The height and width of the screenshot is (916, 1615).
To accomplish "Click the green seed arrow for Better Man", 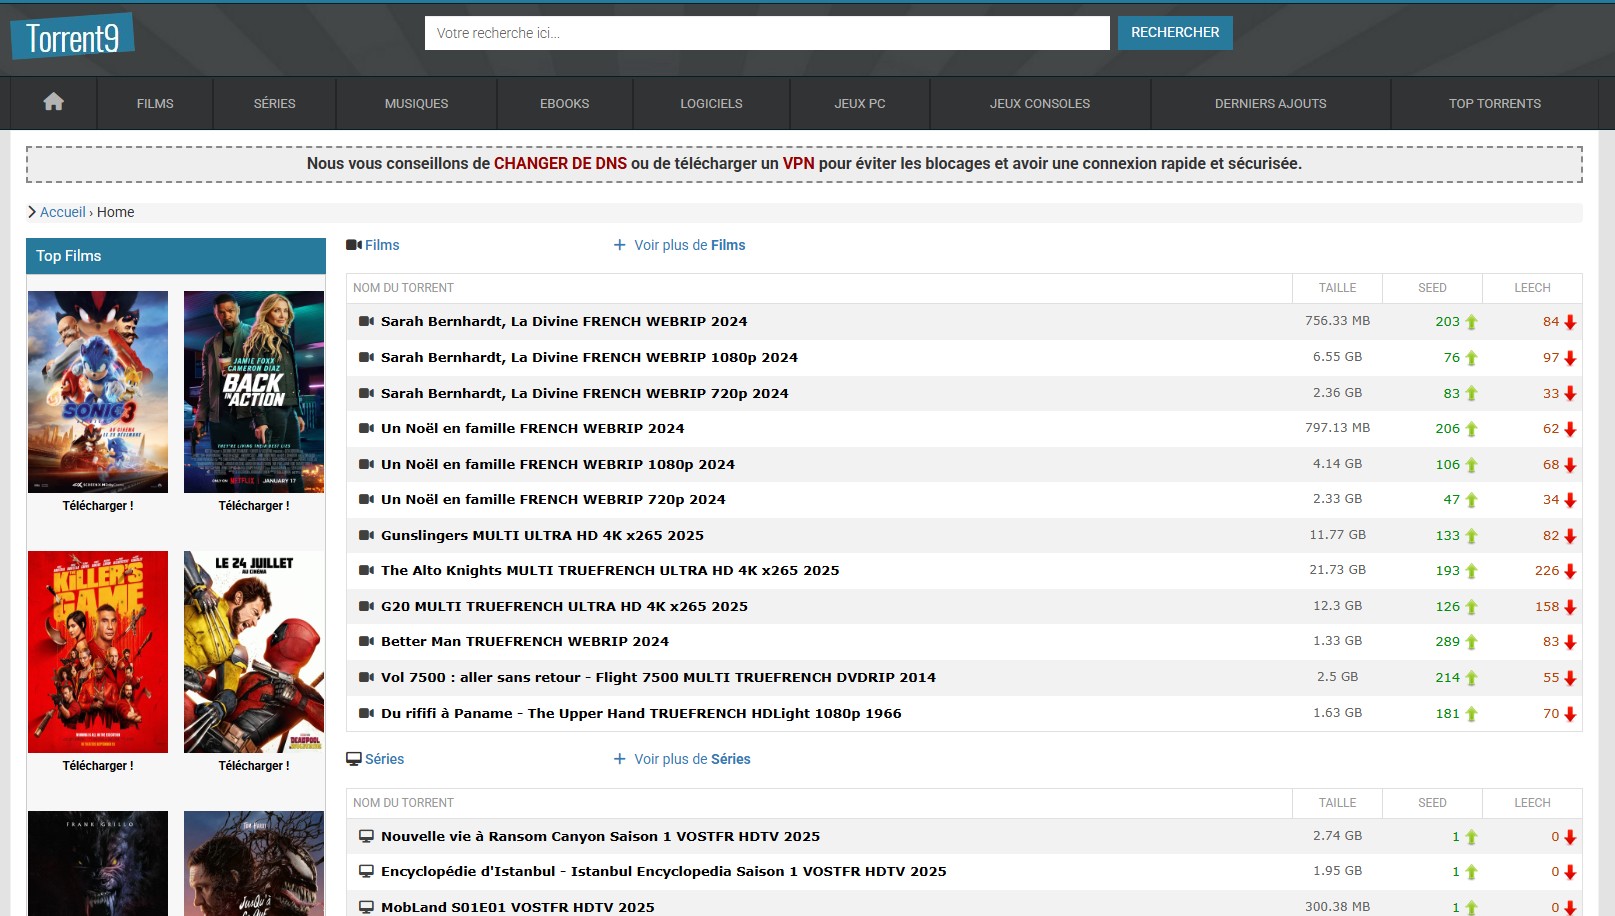I will point(1471,642).
